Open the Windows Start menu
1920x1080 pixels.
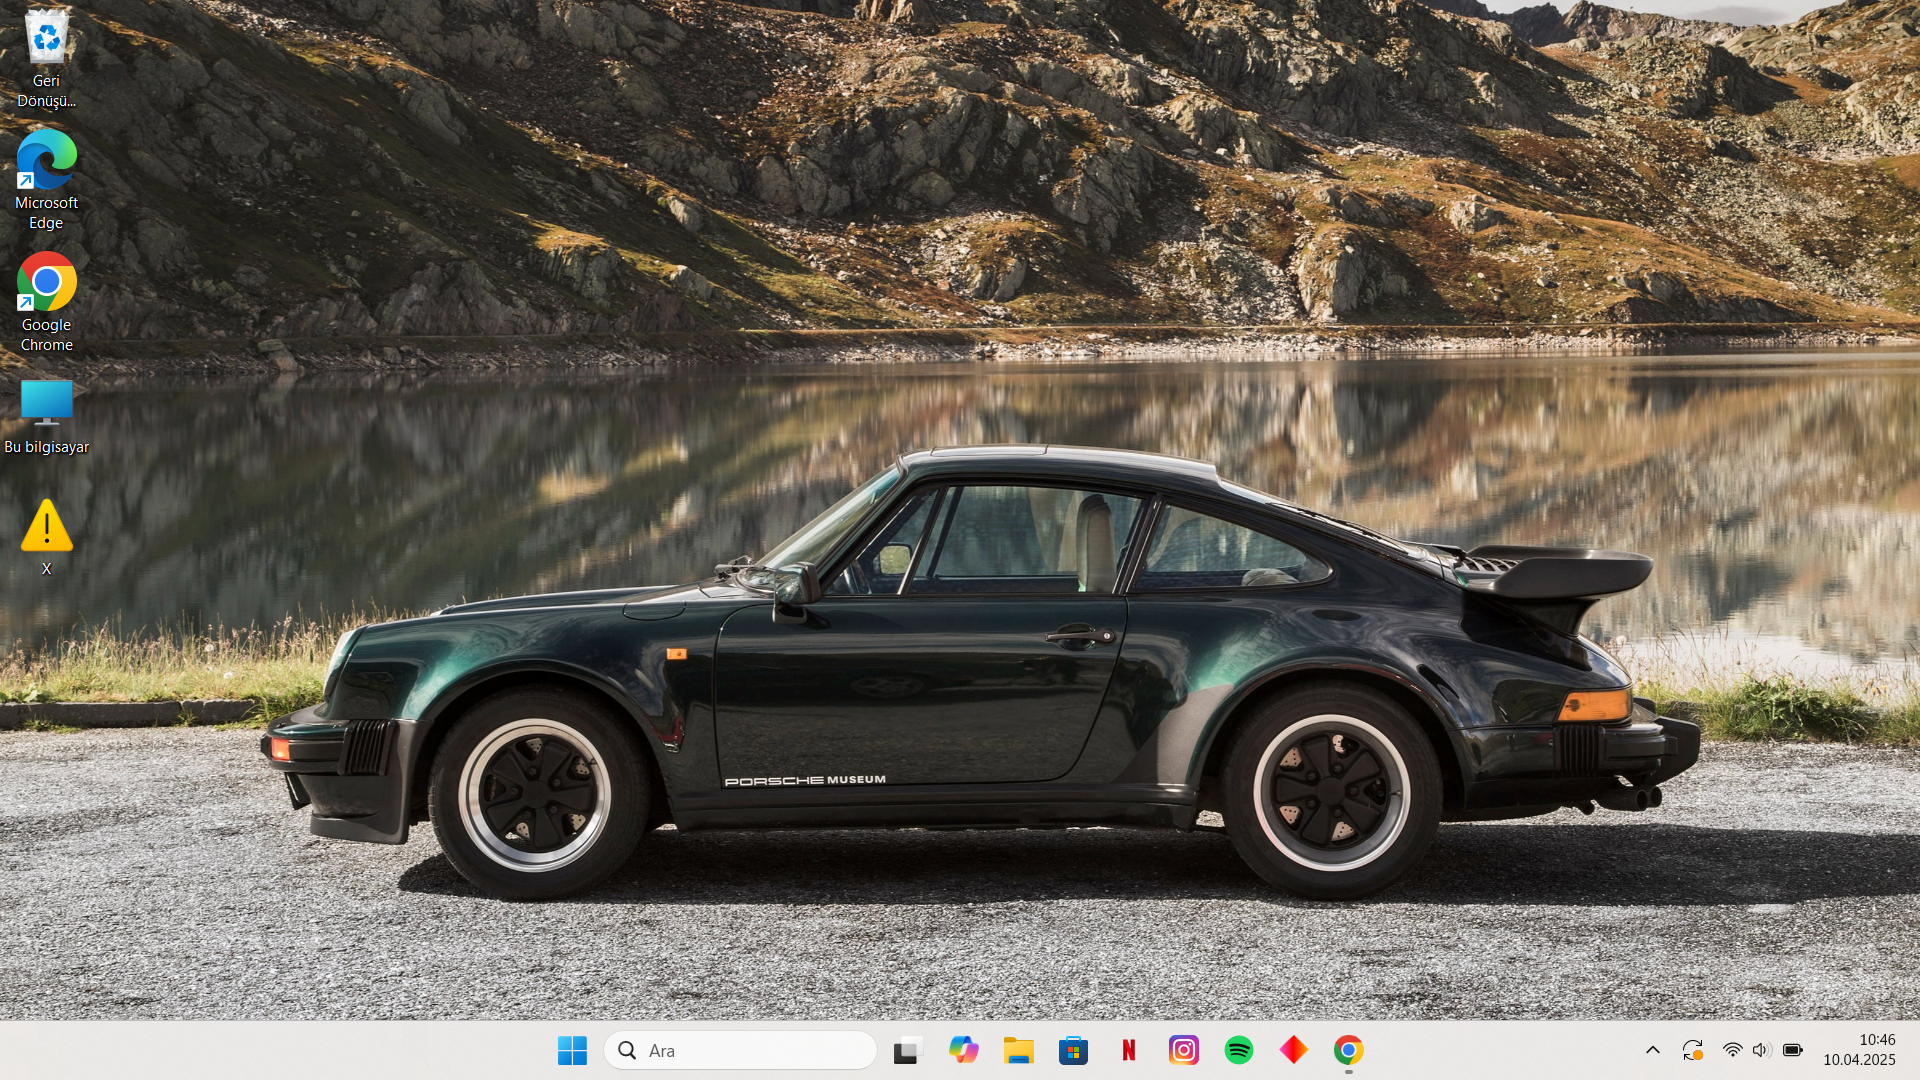(x=572, y=1050)
